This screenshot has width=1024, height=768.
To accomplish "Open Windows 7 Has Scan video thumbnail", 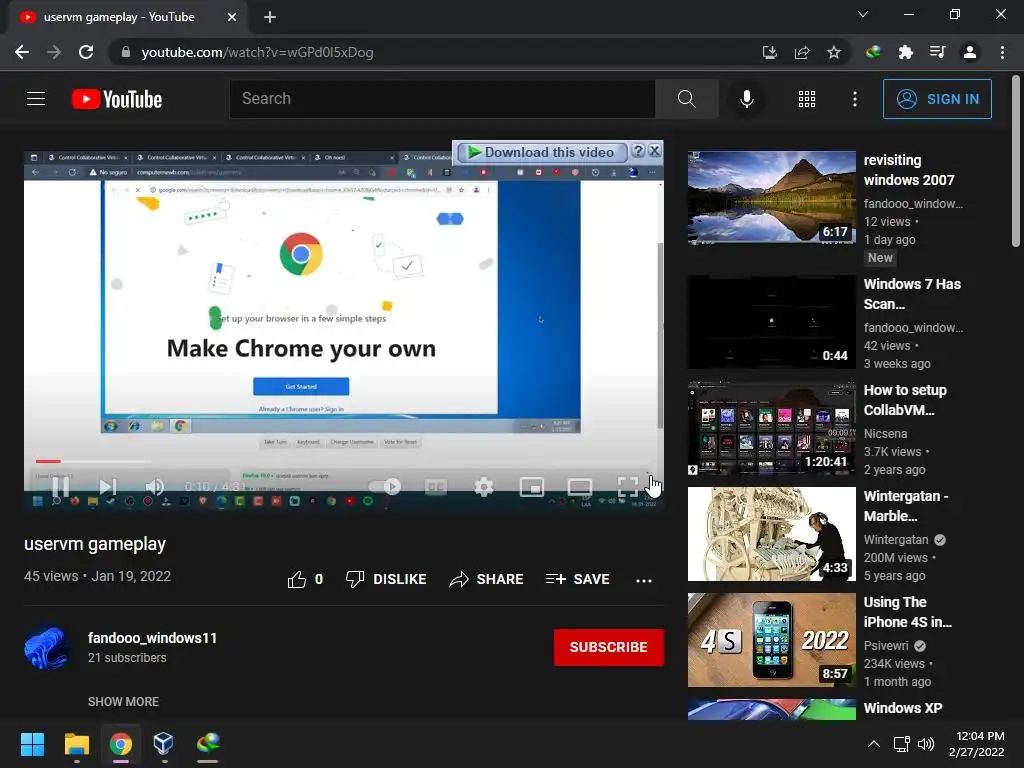I will tap(771, 322).
